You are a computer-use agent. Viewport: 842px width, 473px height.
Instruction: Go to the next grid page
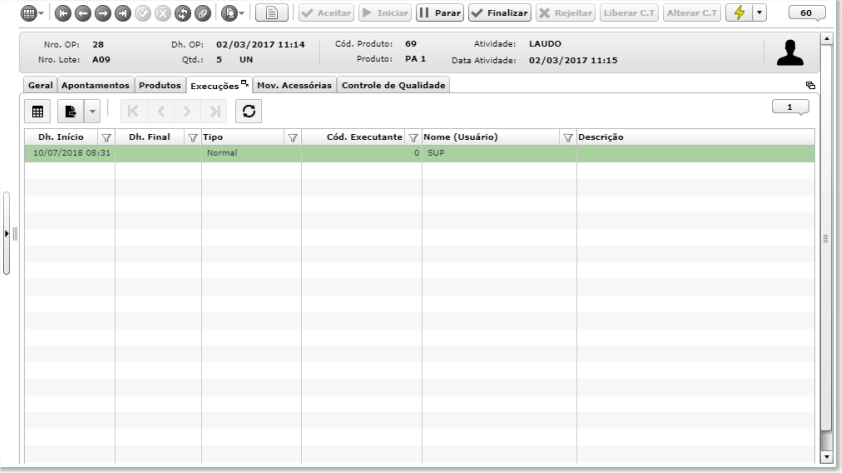pyautogui.click(x=187, y=111)
